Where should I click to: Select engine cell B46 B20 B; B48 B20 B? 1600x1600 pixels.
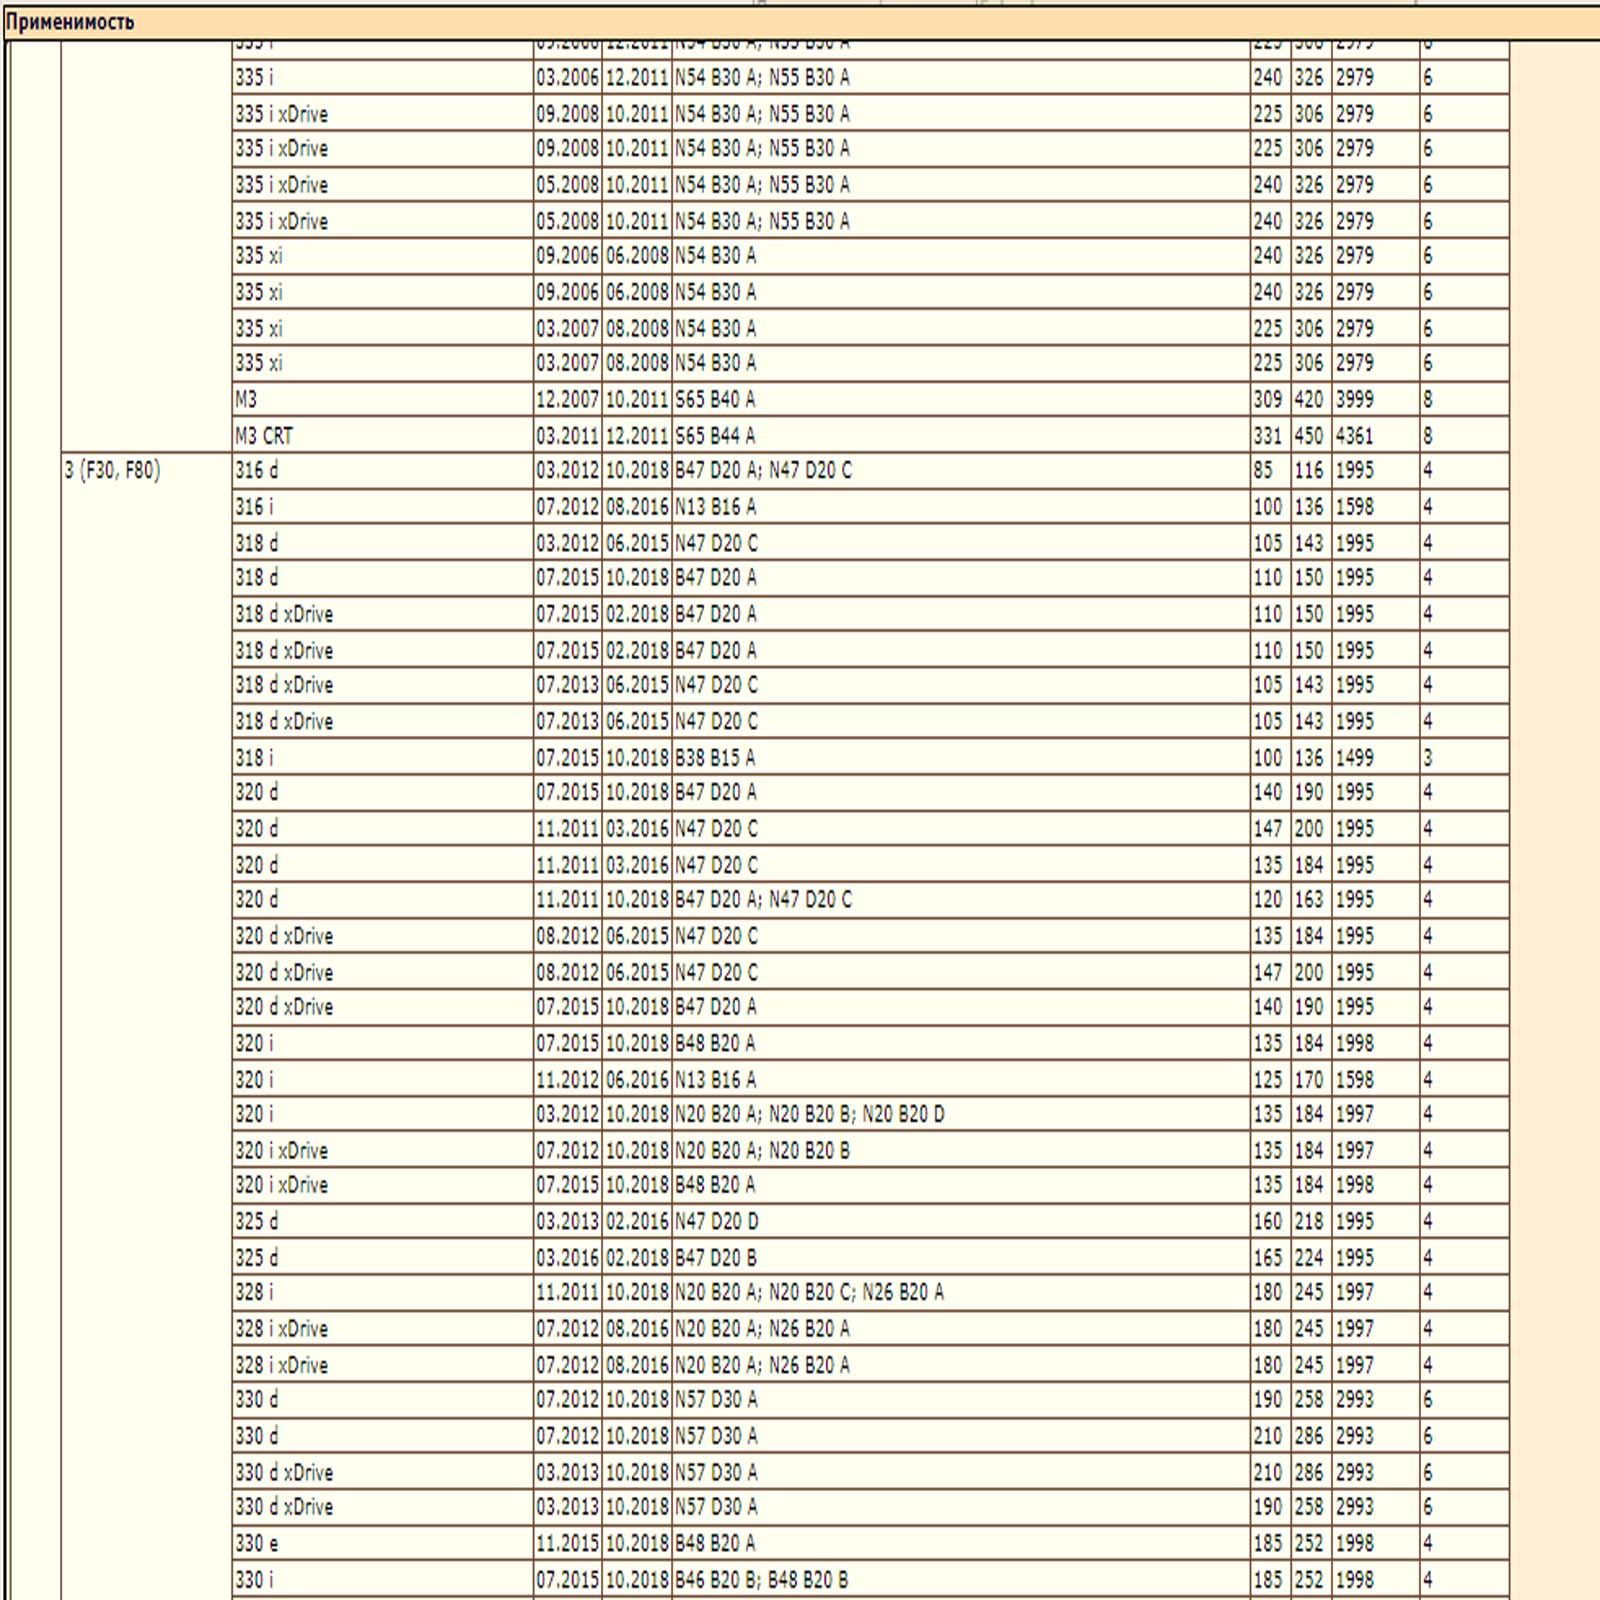point(961,1579)
